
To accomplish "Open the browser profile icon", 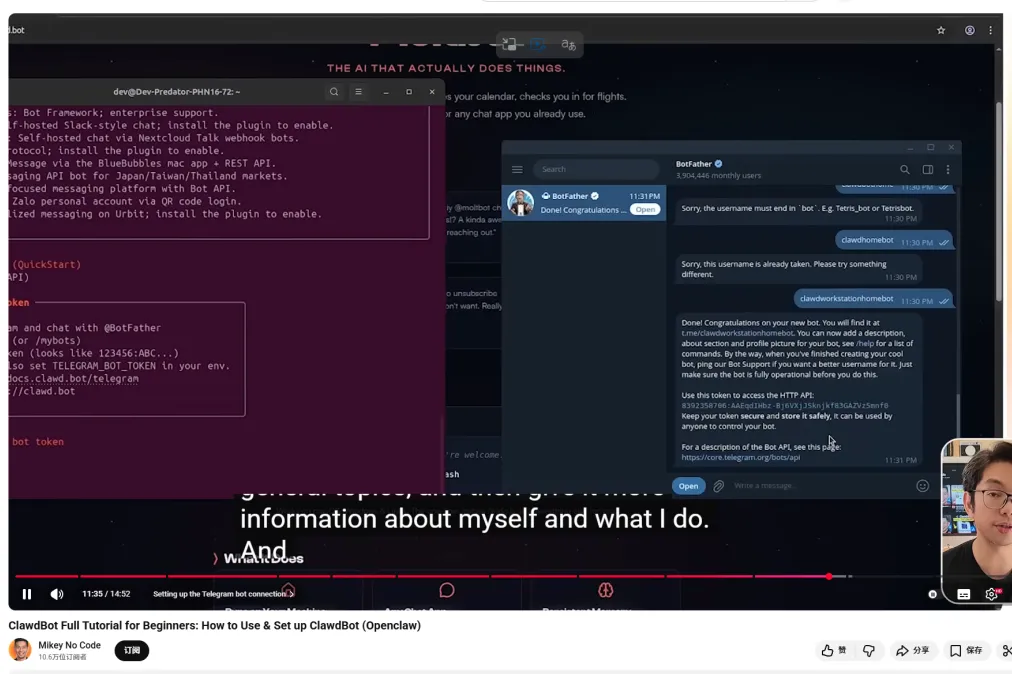I will coord(969,30).
